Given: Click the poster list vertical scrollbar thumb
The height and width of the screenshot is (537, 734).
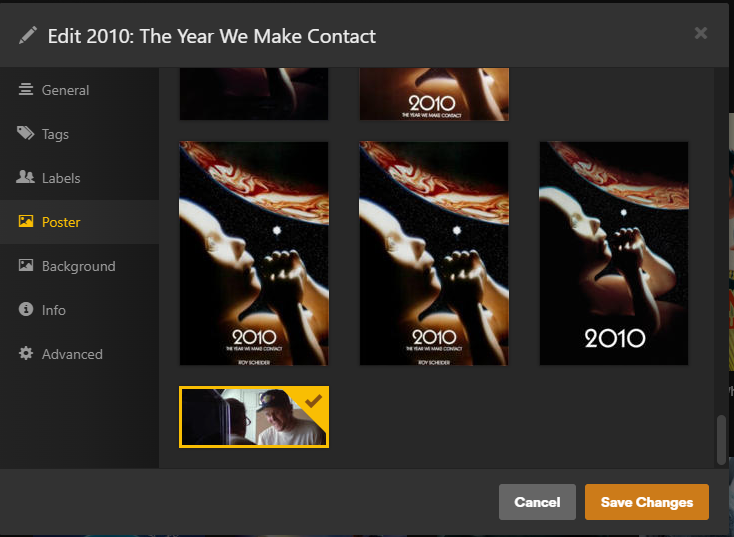Looking at the screenshot, I should coord(721,440).
